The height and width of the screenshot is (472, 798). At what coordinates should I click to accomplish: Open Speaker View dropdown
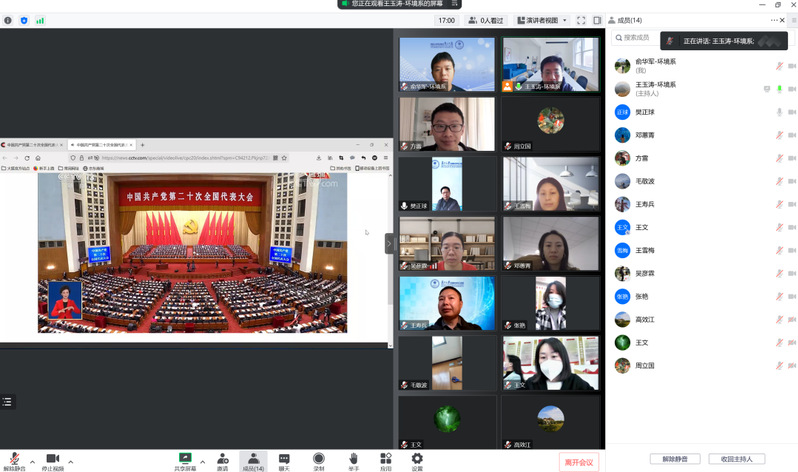pos(542,20)
